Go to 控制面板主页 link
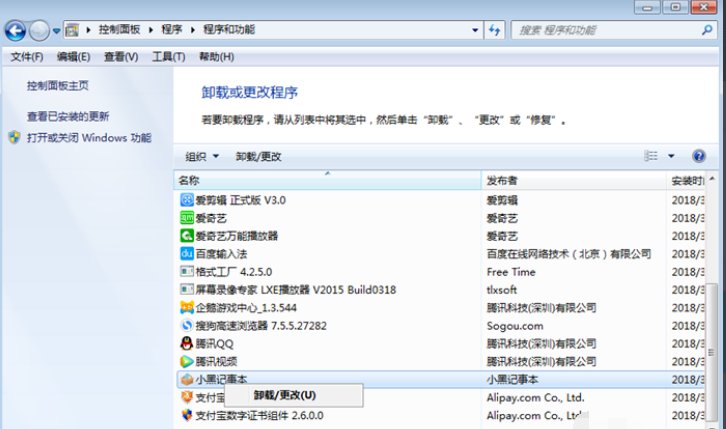 [57, 86]
